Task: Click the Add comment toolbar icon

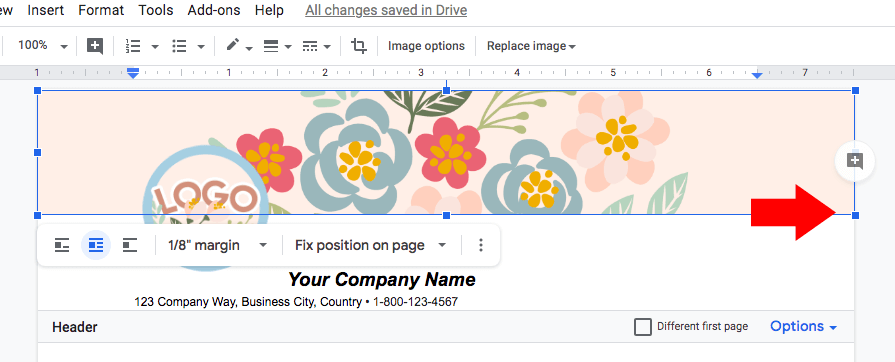Action: tap(95, 46)
